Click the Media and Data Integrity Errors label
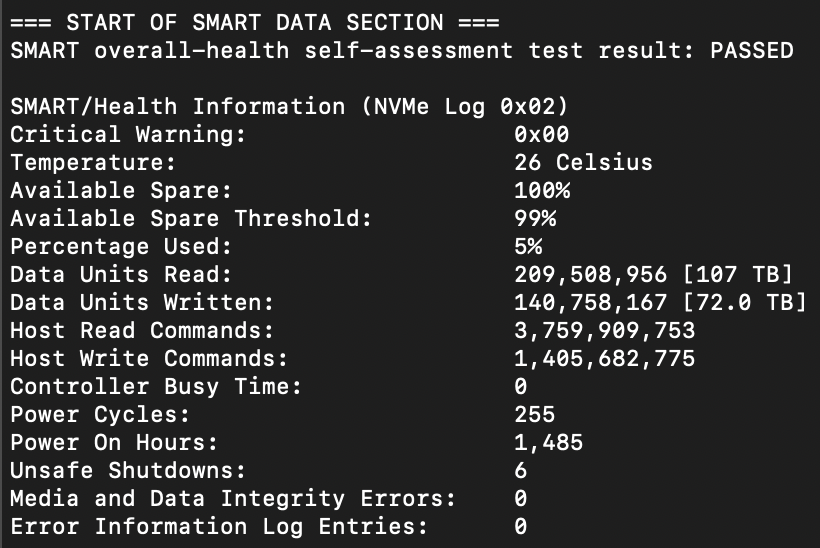The image size is (820, 548). (x=233, y=498)
